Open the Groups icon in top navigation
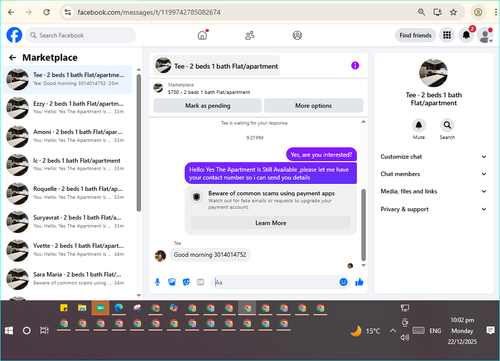 pos(297,35)
